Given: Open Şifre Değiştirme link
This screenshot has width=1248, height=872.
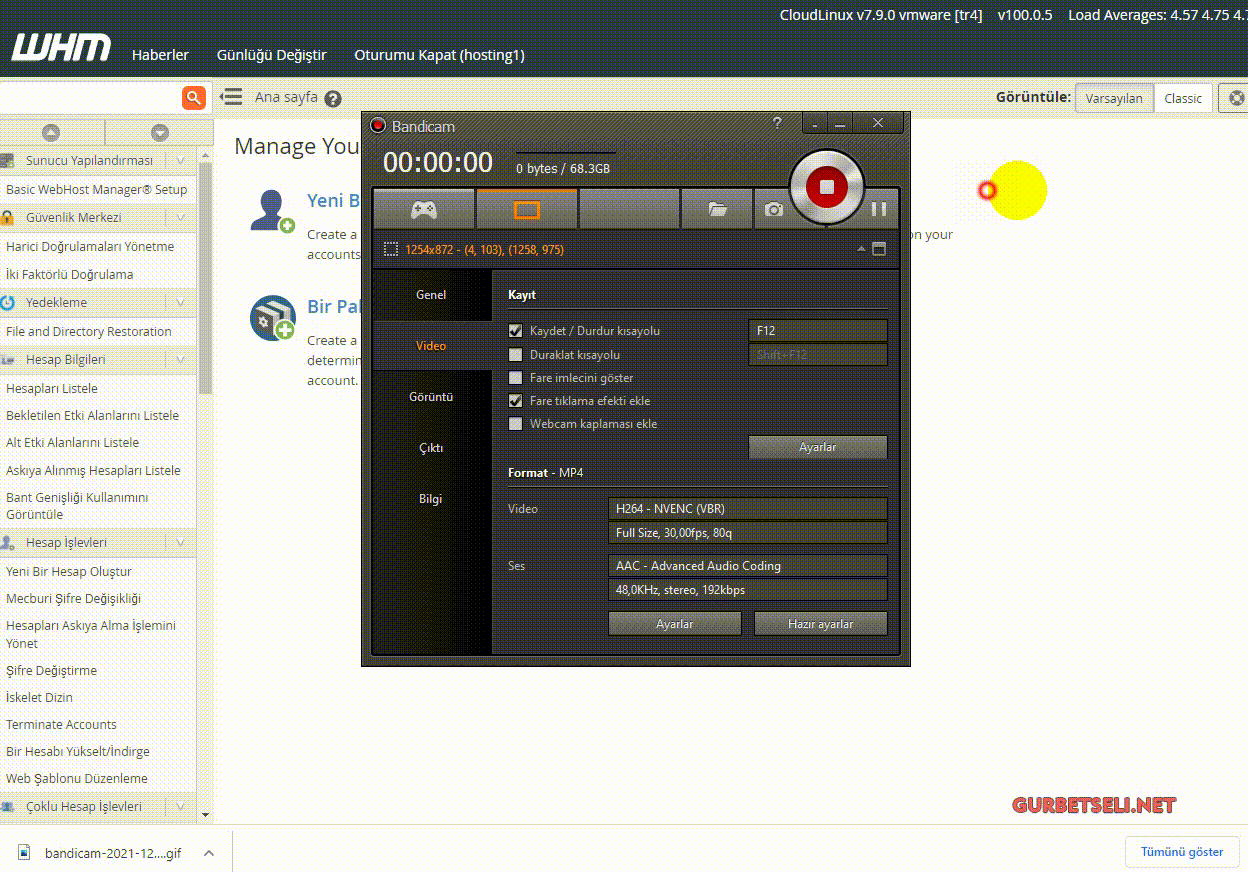Looking at the screenshot, I should point(52,670).
